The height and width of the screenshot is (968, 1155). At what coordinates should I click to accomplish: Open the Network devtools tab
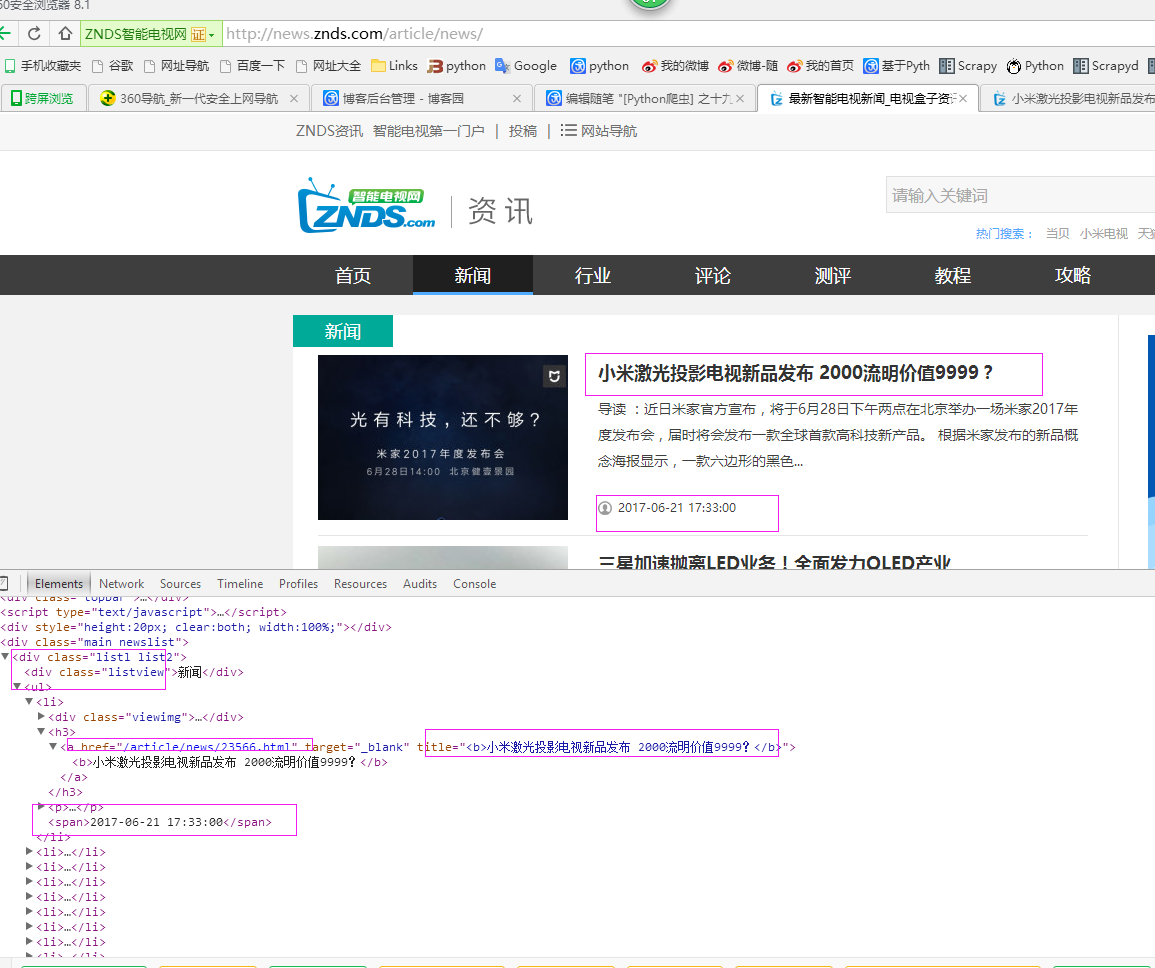click(x=122, y=583)
